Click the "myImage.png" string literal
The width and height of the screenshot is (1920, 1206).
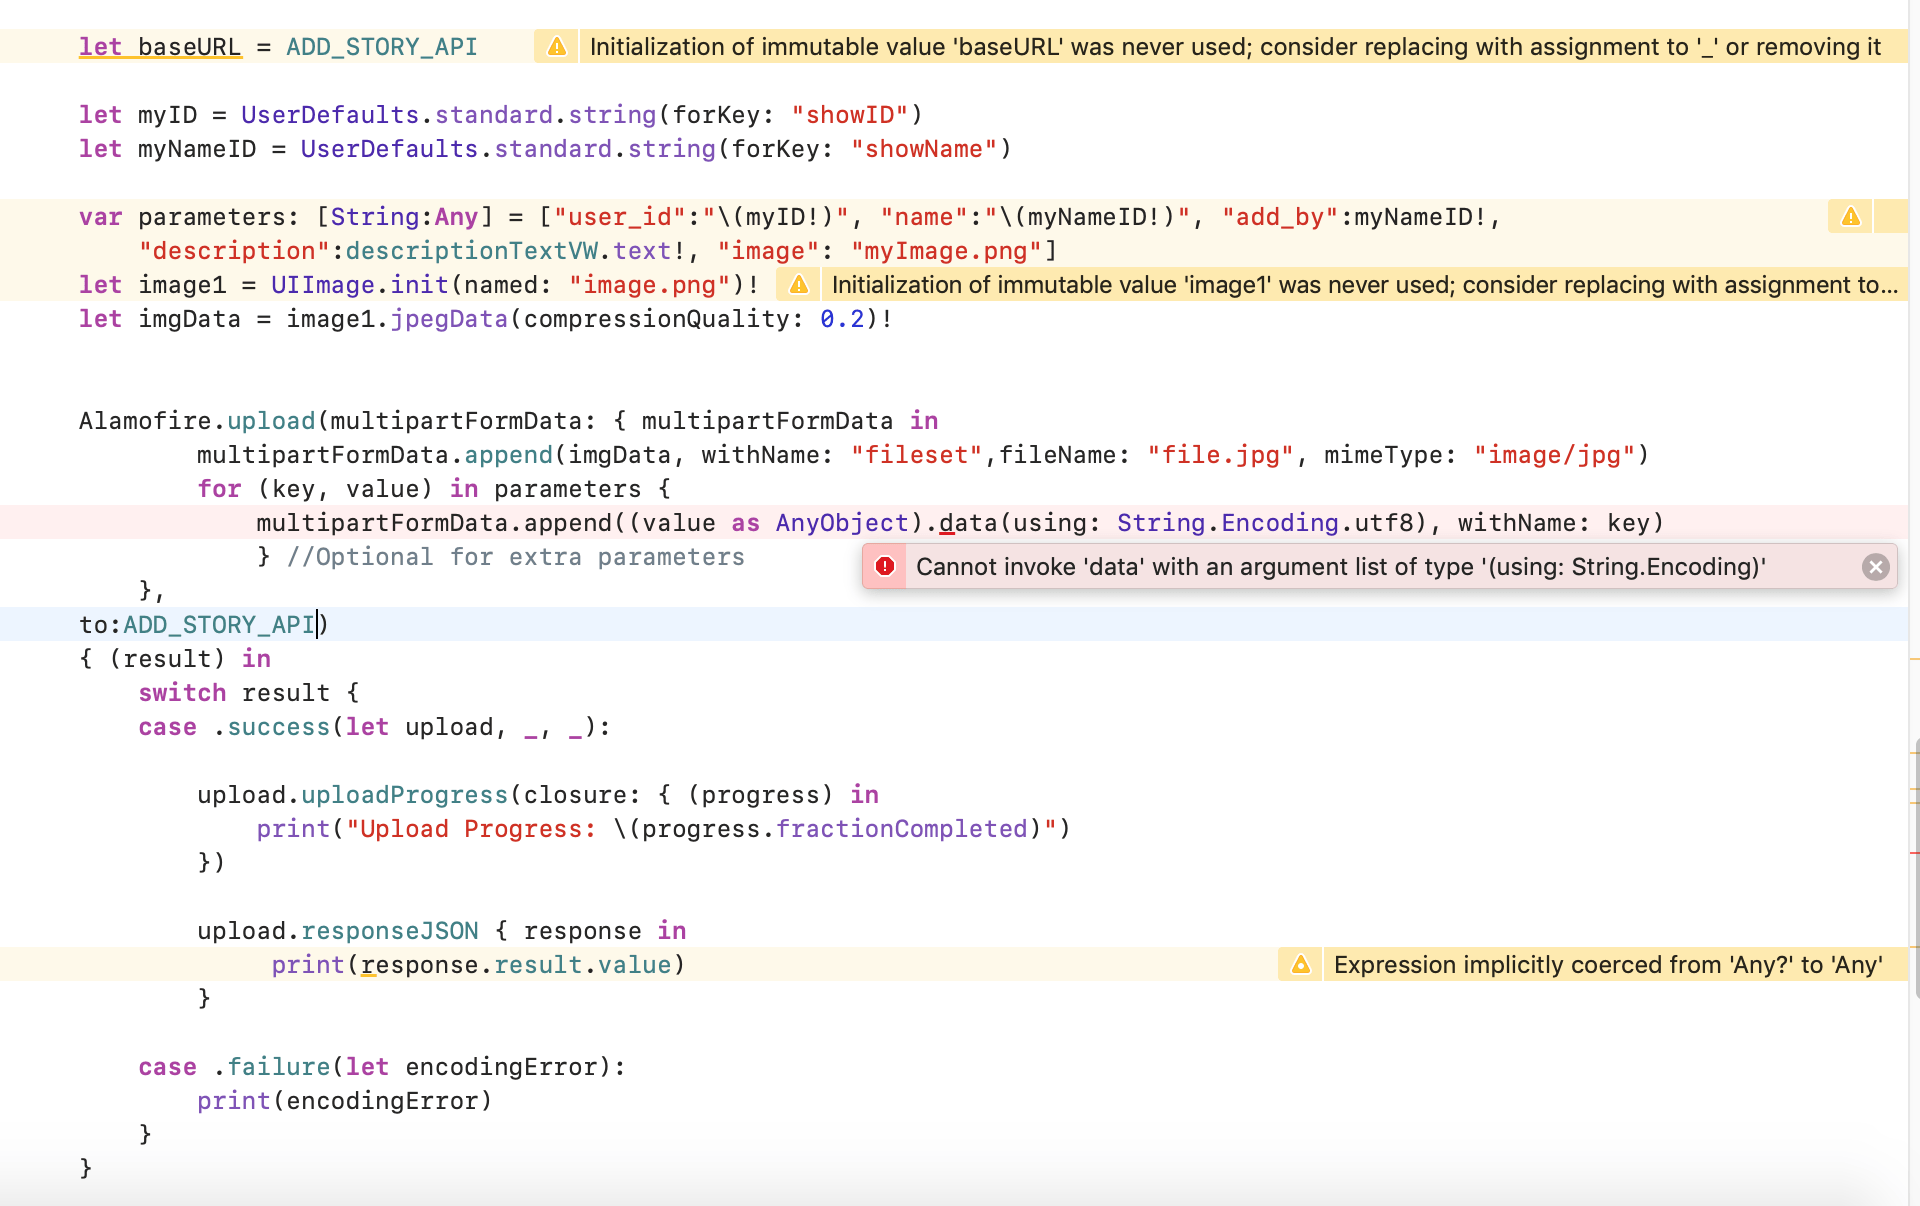click(946, 251)
